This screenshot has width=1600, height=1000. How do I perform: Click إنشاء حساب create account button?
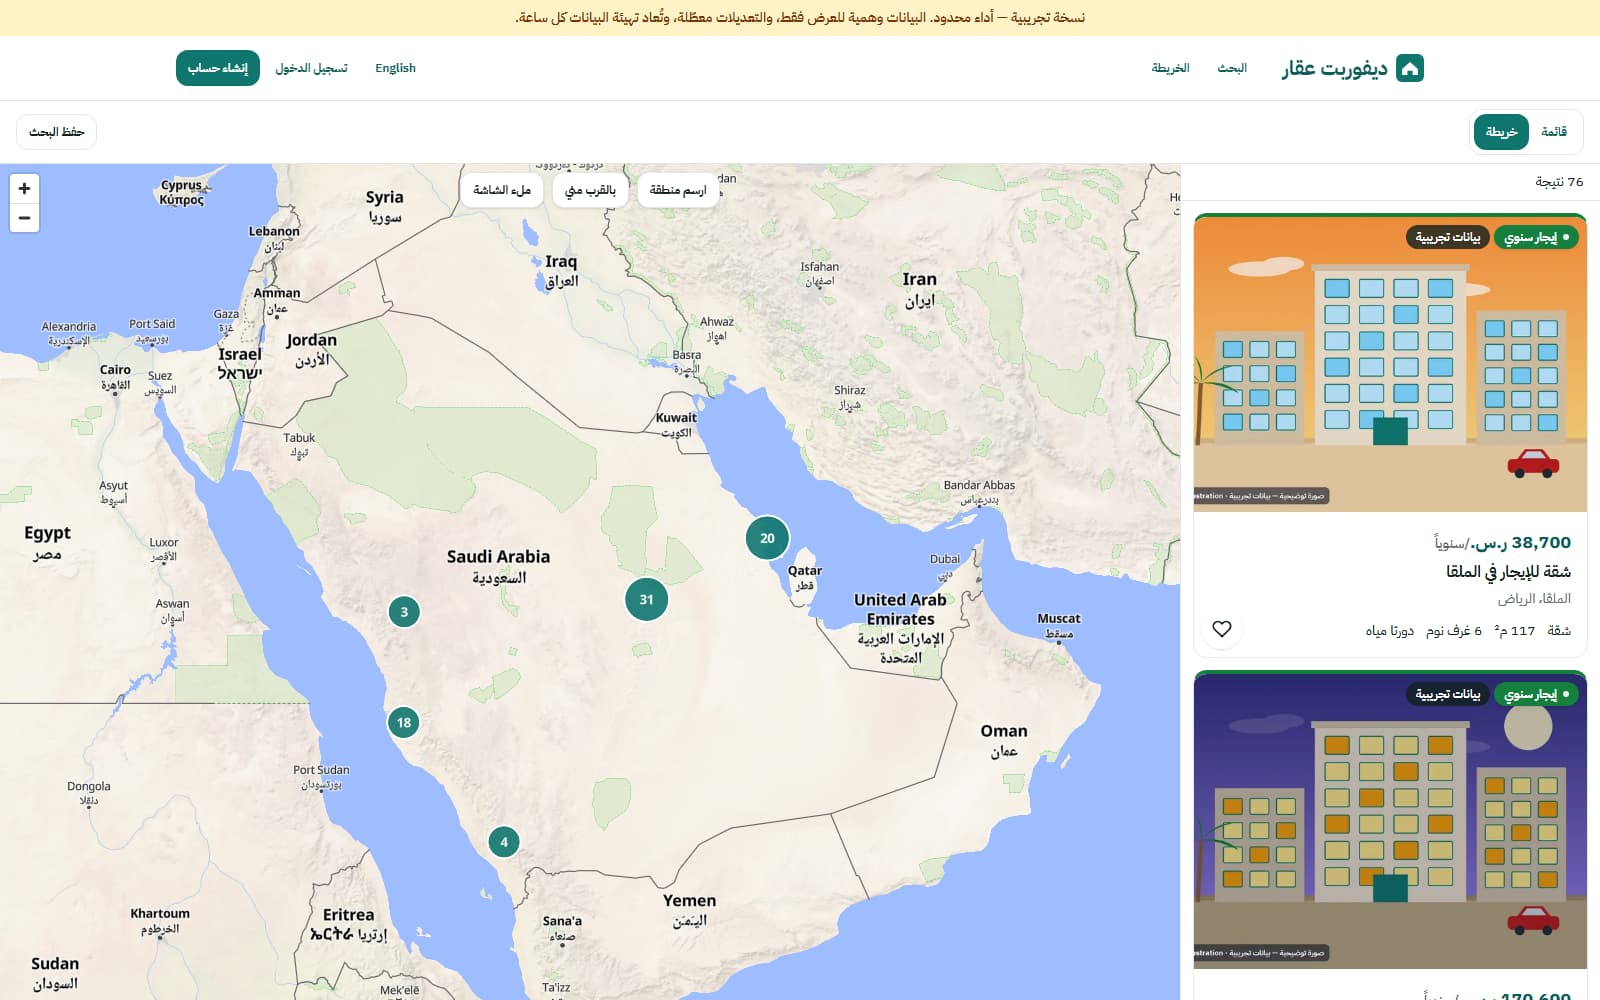(x=218, y=68)
